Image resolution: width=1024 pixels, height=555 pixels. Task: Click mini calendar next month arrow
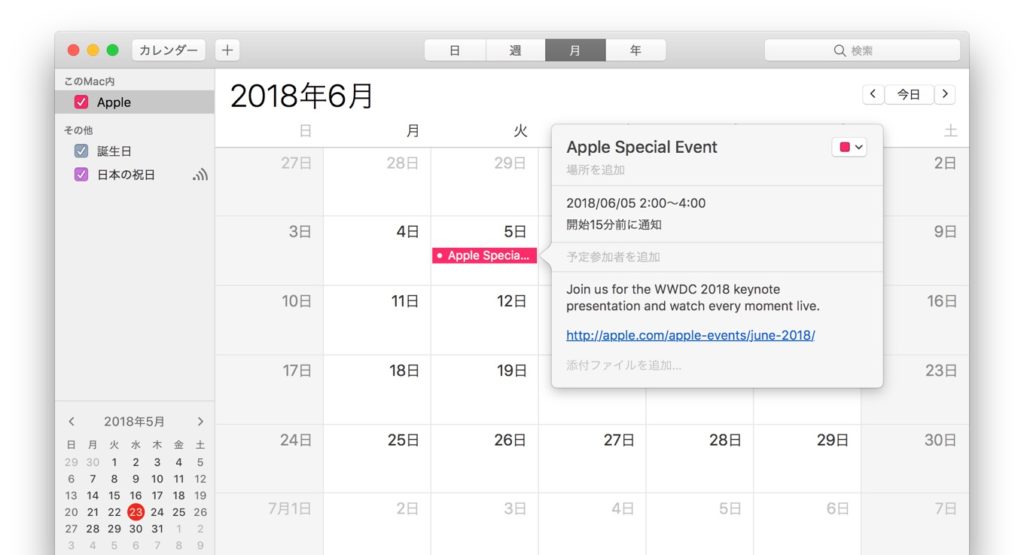(200, 422)
